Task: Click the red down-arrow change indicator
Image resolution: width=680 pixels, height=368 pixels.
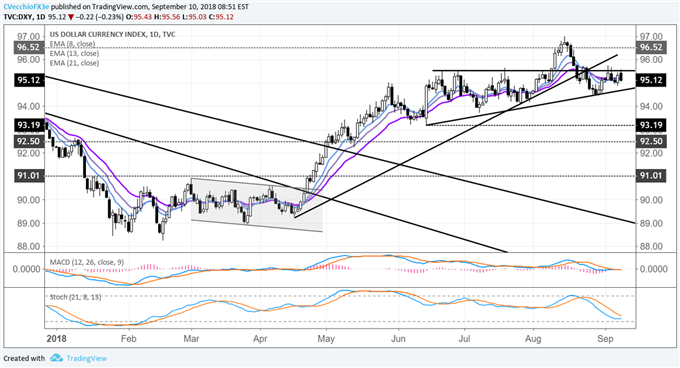Action: point(71,17)
